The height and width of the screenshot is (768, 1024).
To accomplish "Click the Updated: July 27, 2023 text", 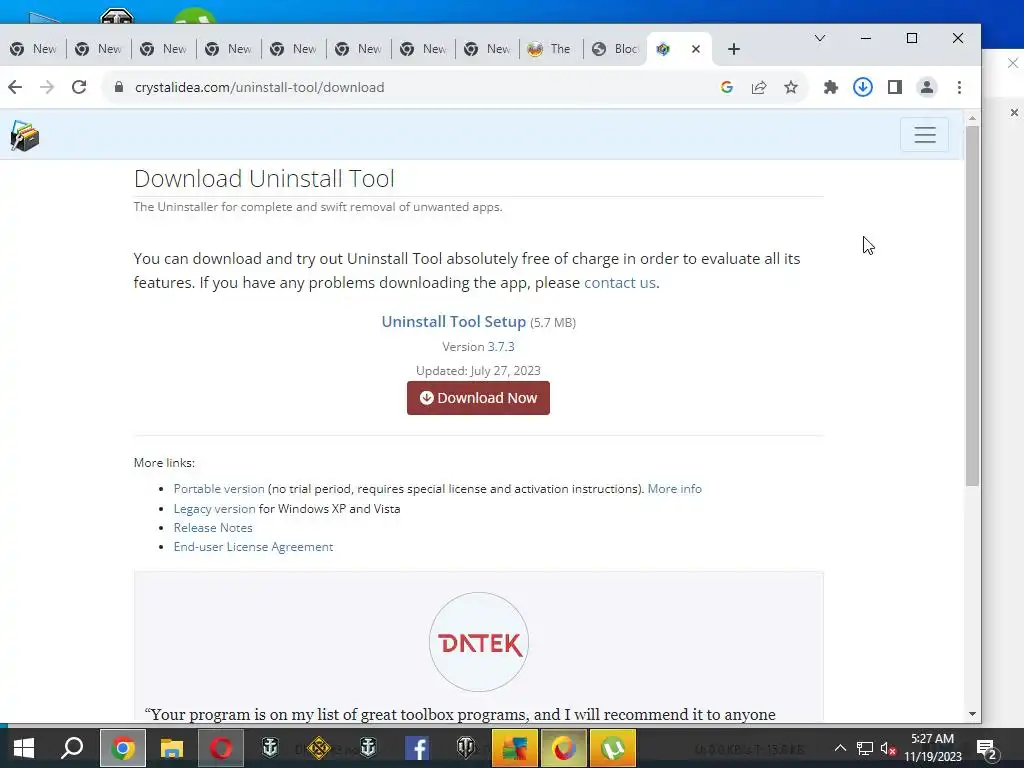I will 478,370.
